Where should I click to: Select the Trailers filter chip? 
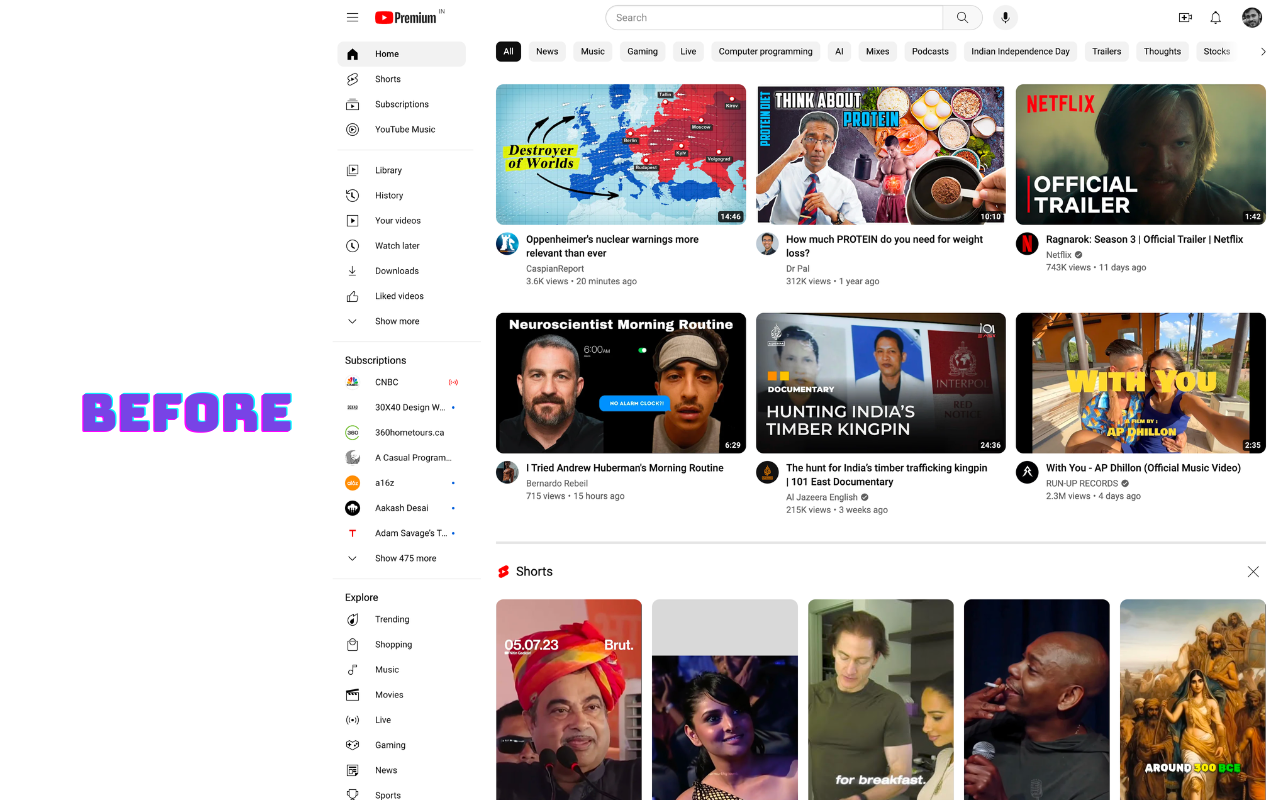pyautogui.click(x=1106, y=51)
